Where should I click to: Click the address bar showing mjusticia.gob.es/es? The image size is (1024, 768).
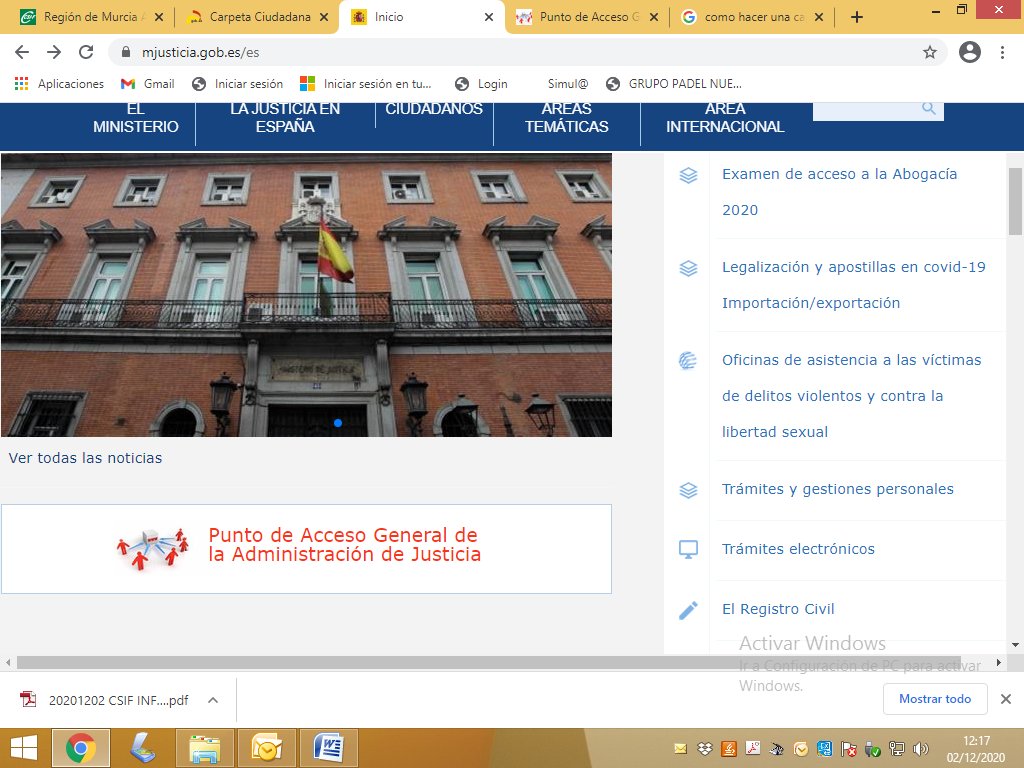(x=528, y=52)
